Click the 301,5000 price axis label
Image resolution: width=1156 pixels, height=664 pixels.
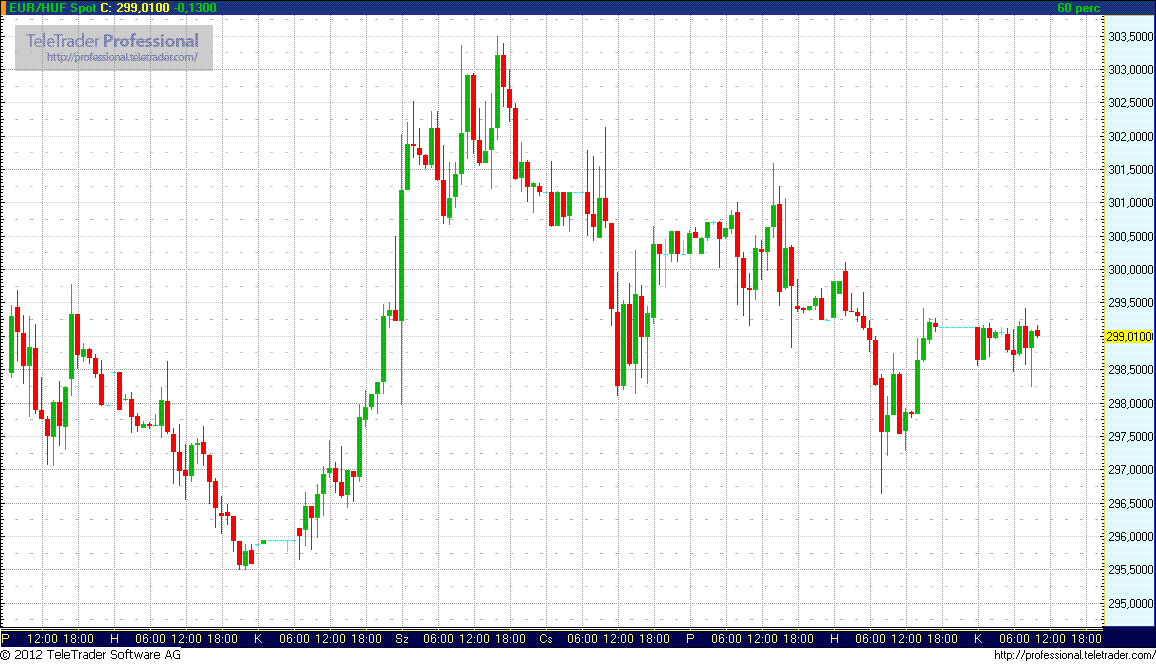pyautogui.click(x=1131, y=170)
